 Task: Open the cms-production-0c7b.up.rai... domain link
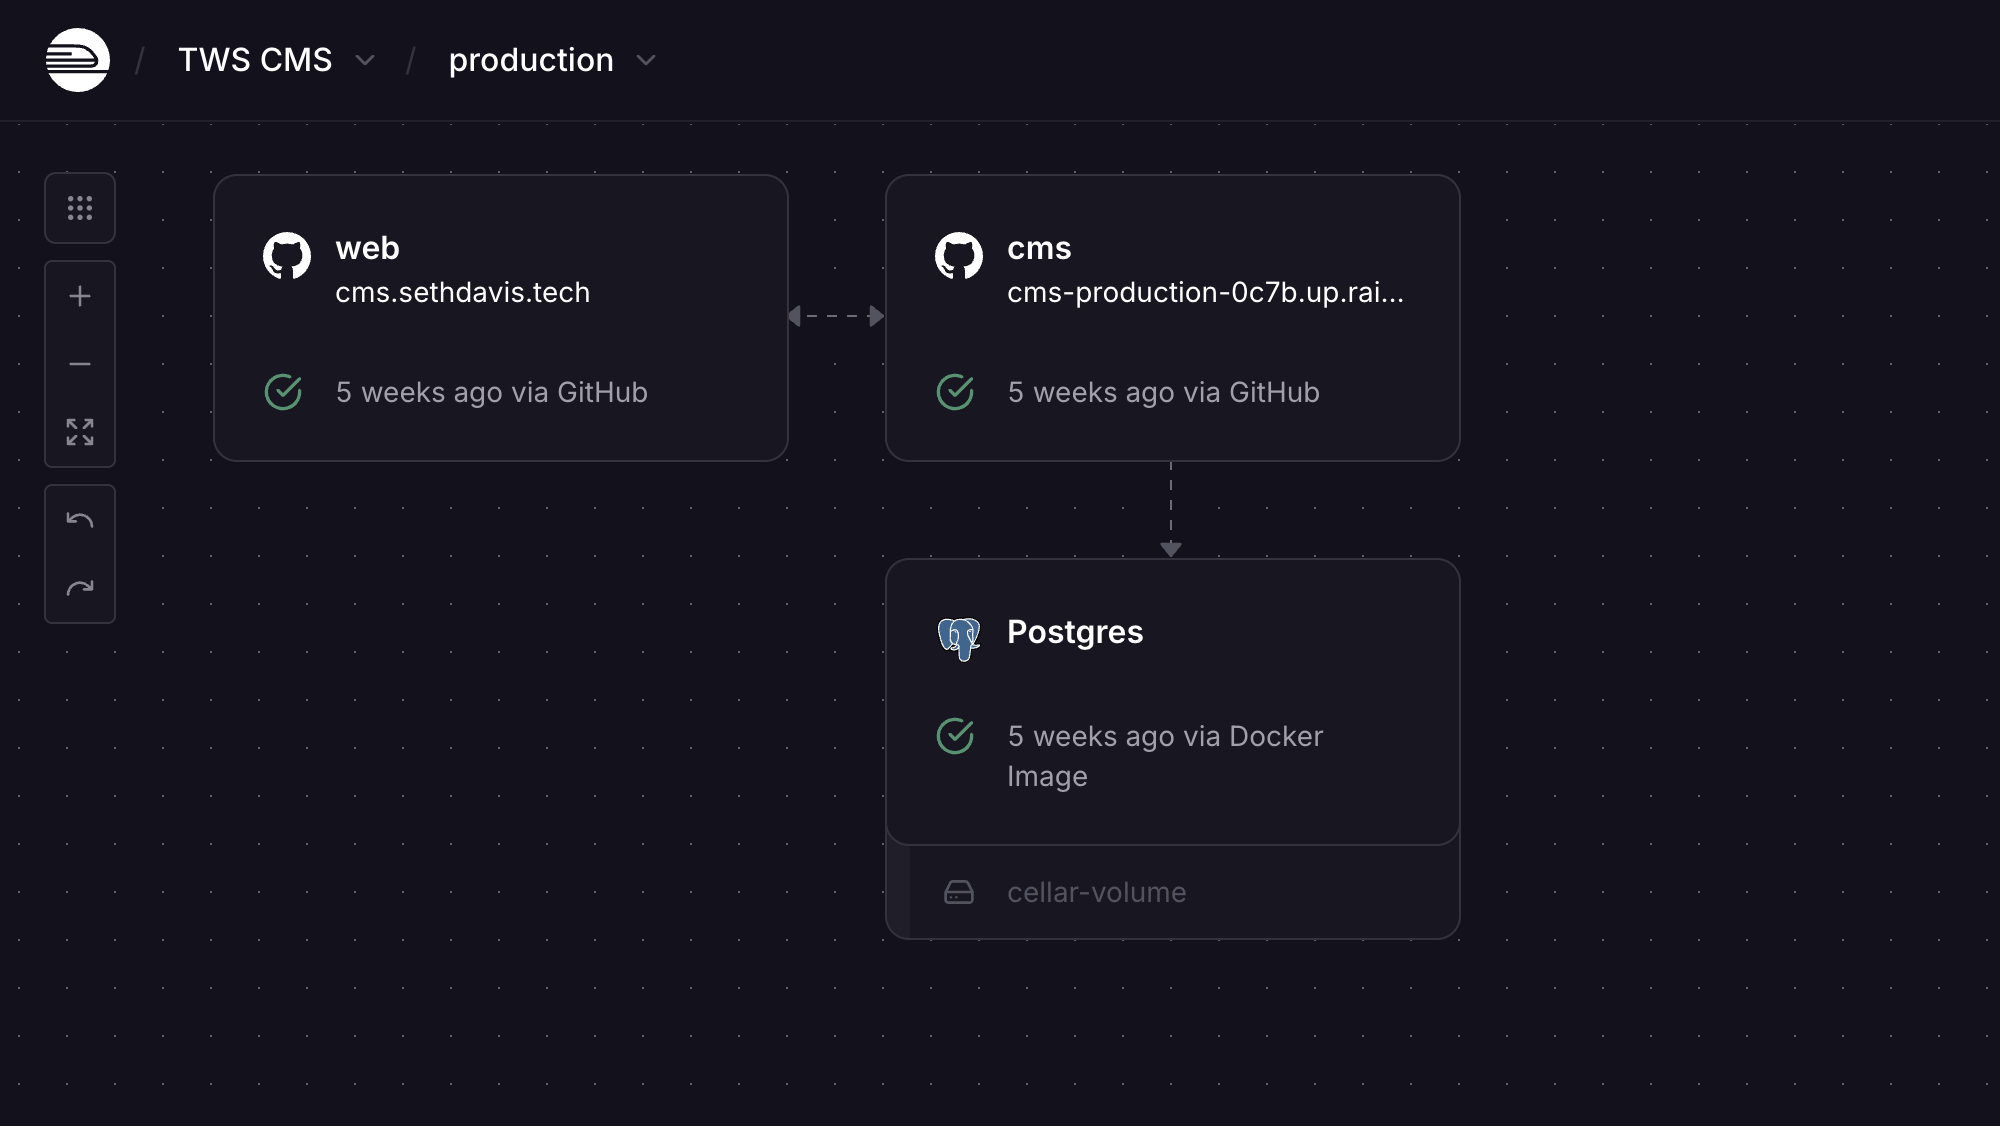tap(1206, 292)
